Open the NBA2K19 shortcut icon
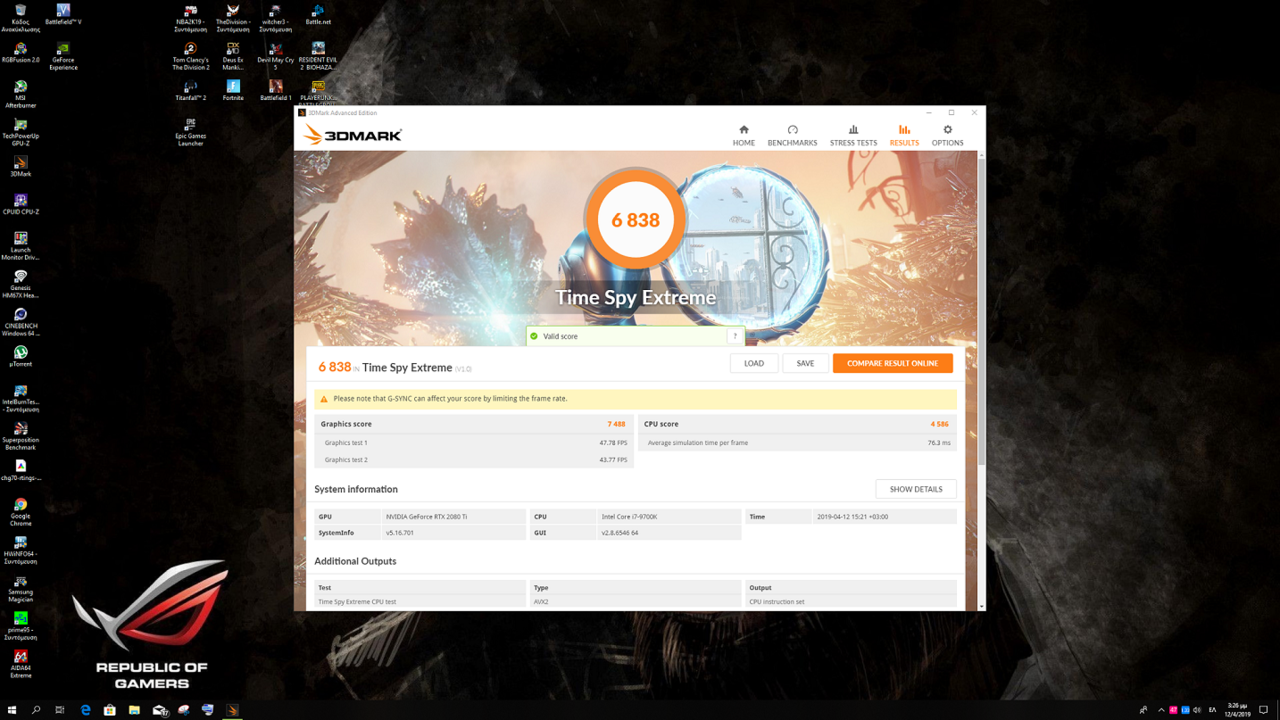The image size is (1280, 720). [x=190, y=18]
